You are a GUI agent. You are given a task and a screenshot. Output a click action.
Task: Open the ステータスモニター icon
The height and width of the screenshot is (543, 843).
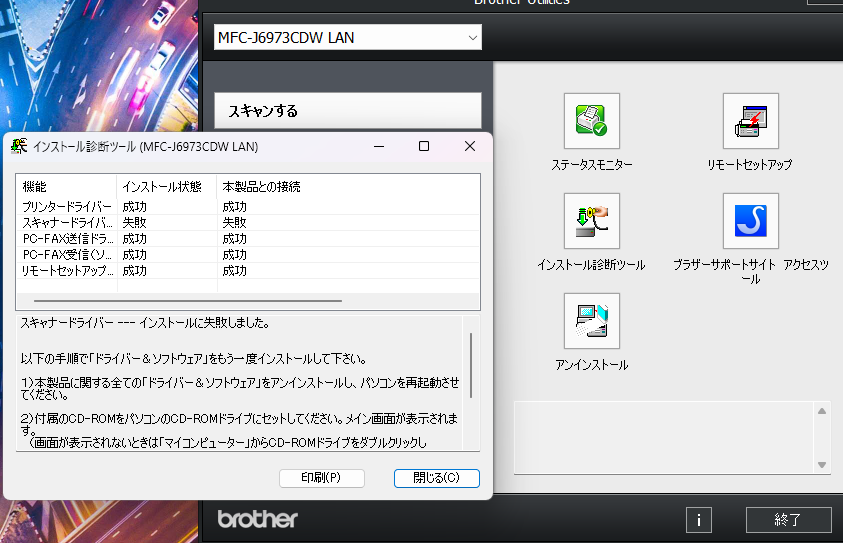(591, 121)
